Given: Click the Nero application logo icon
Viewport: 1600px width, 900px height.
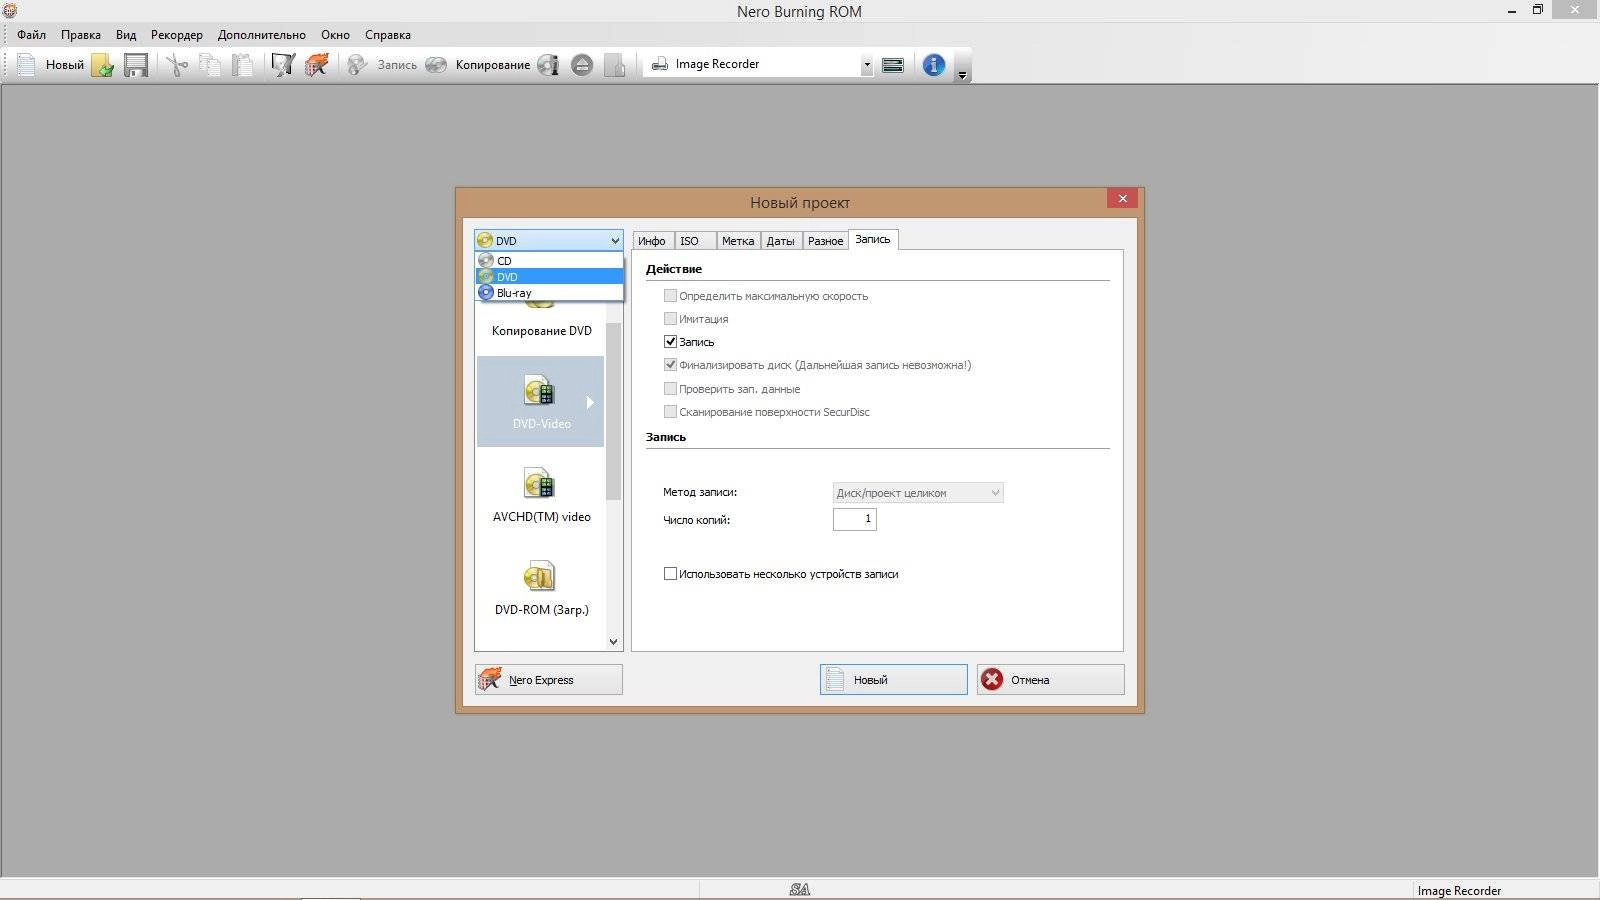Looking at the screenshot, I should pos(10,11).
